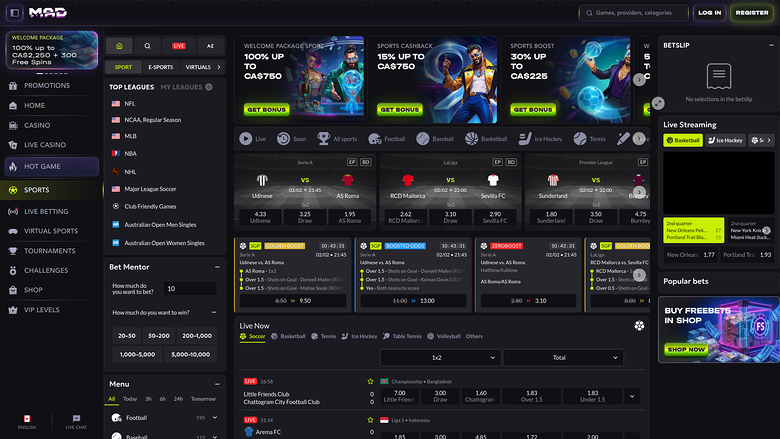Select the Football helmet sport filter
The width and height of the screenshot is (780, 439).
tap(387, 139)
